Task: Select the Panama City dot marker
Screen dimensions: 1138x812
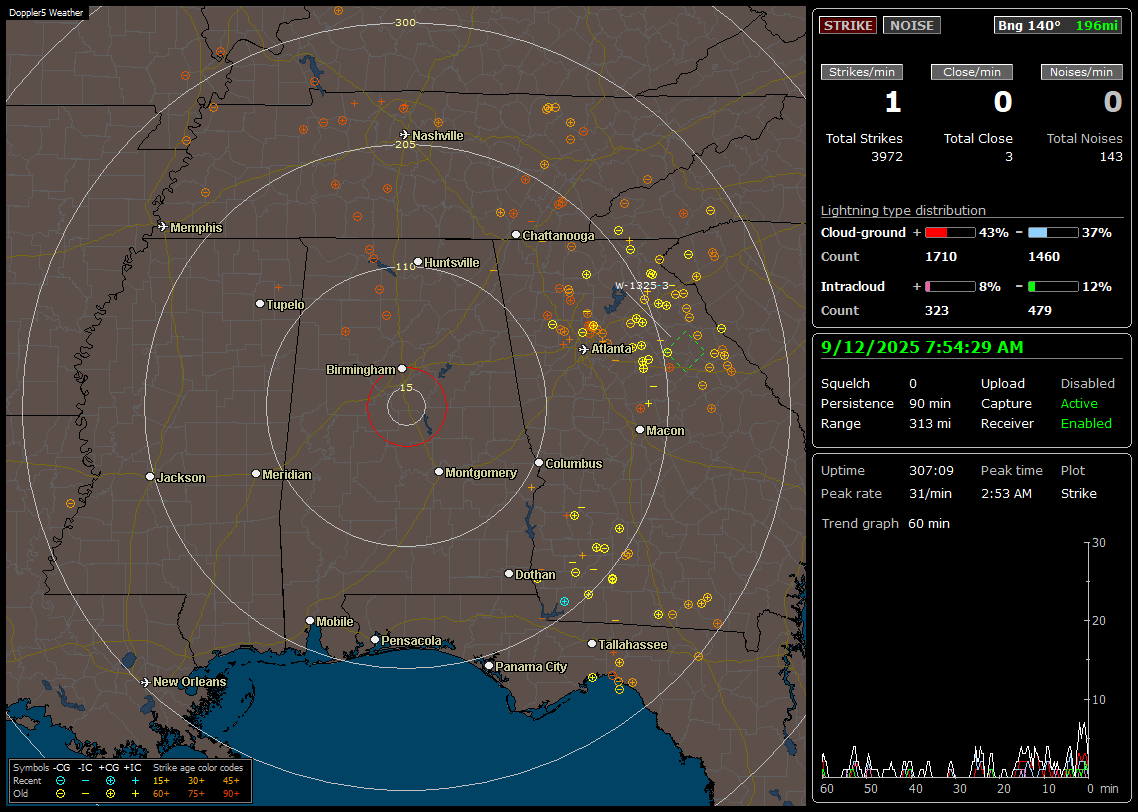Action: pyautogui.click(x=488, y=665)
